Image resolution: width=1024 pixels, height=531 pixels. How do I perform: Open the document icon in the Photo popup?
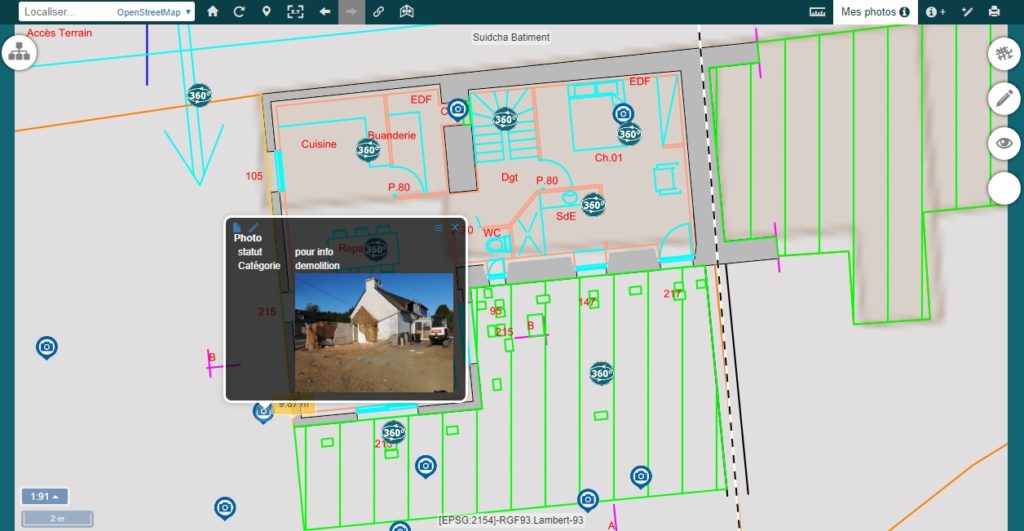[x=237, y=227]
